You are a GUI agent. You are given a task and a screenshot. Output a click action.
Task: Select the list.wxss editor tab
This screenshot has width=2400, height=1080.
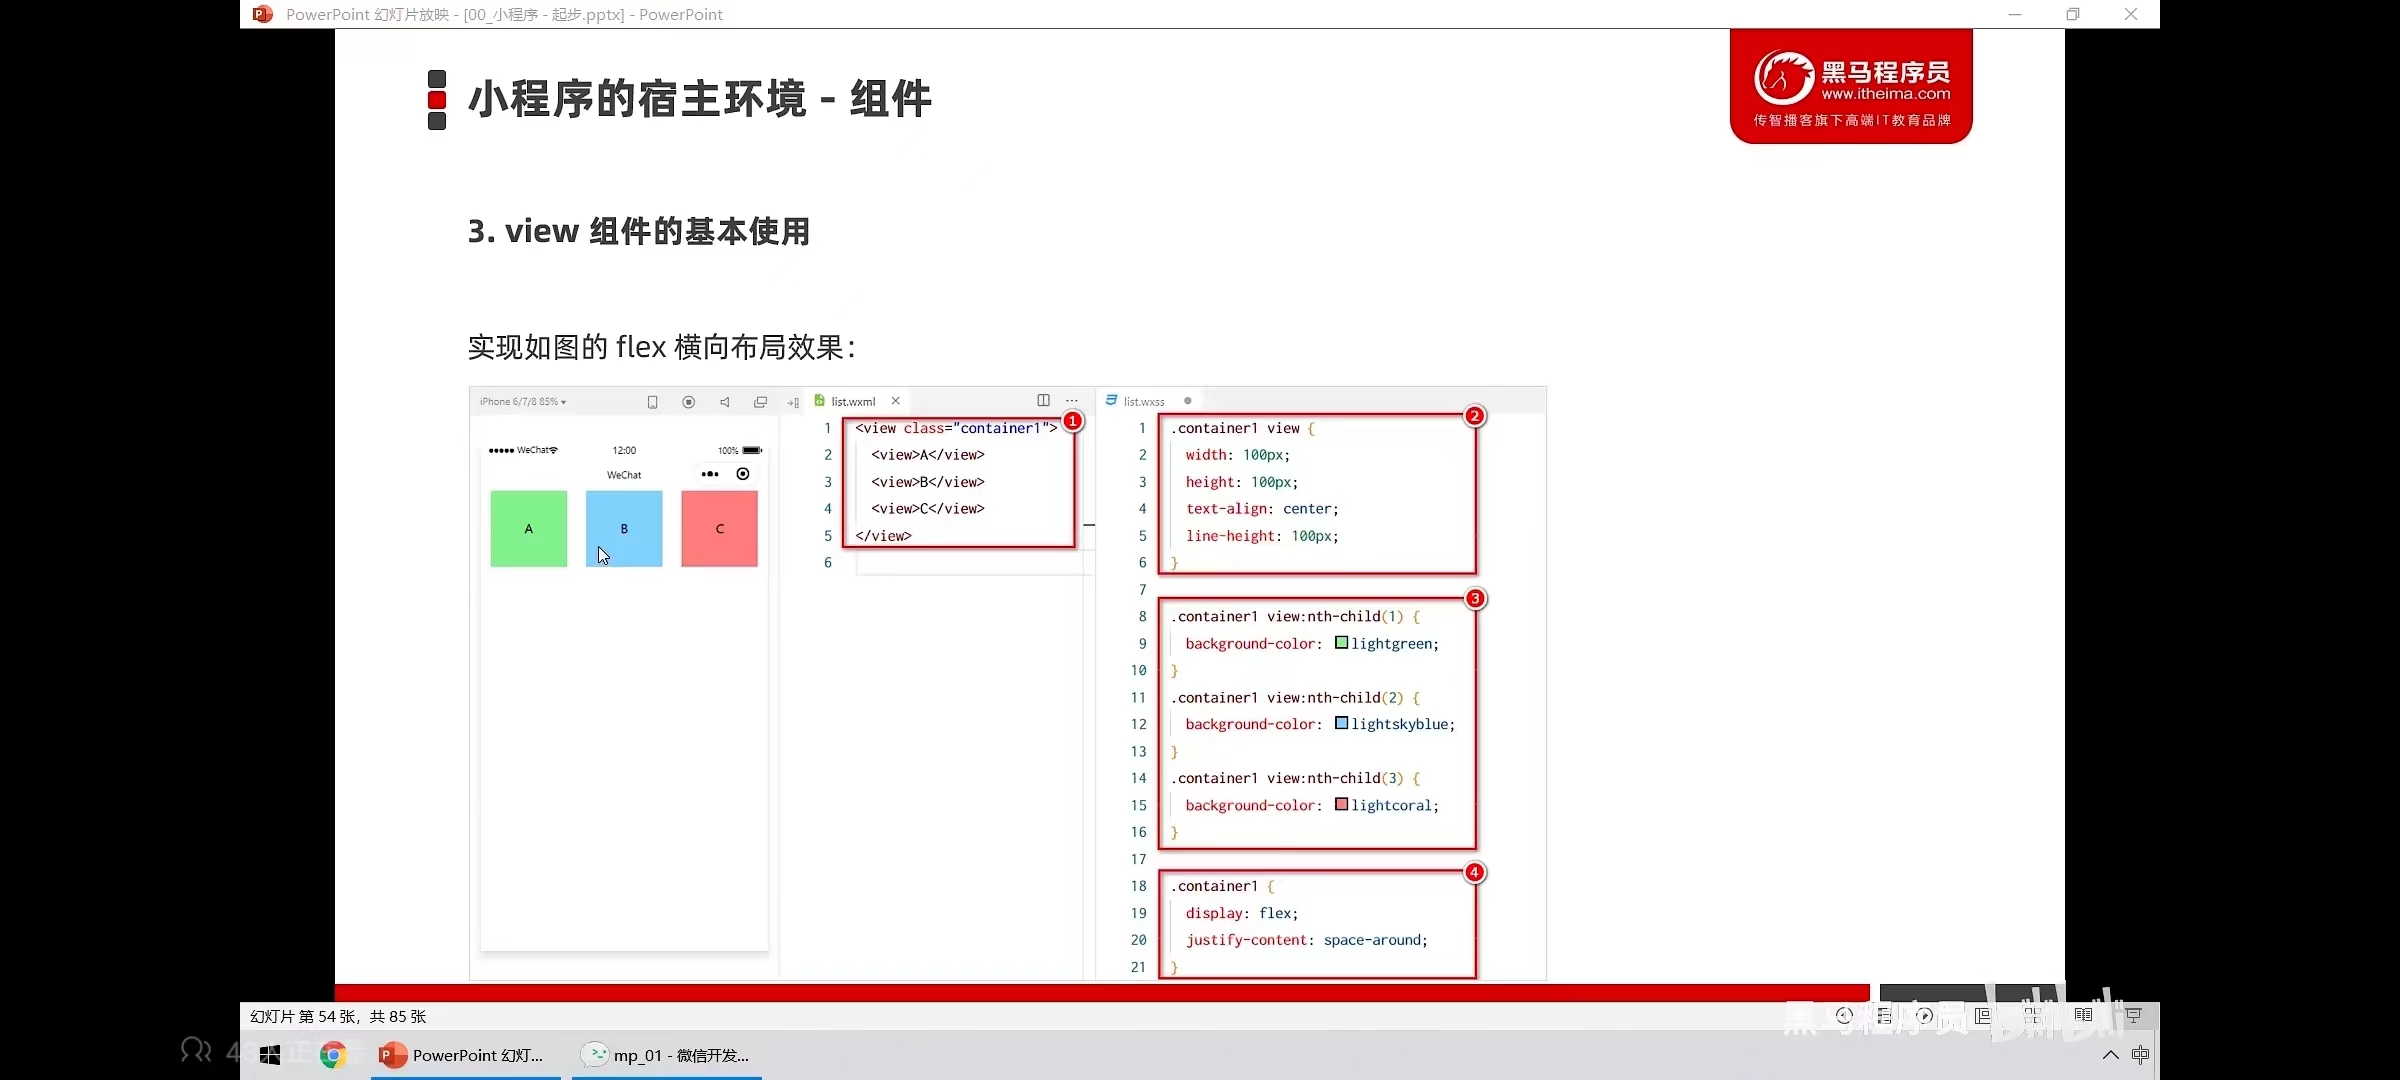[1143, 401]
